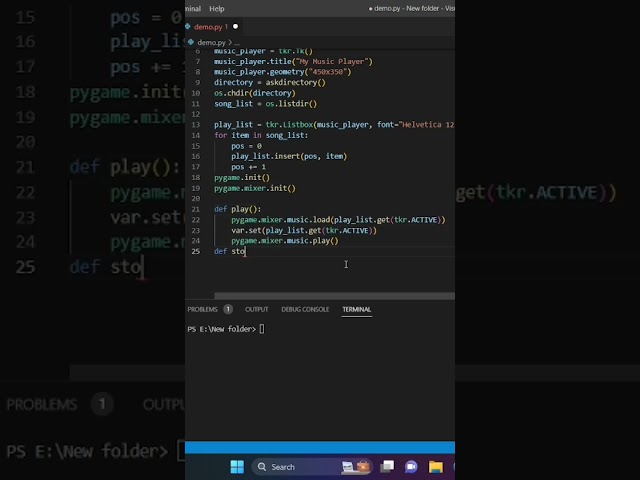The width and height of the screenshot is (640, 480).
Task: Click 'pos += 1' on line 17
Action: [x=249, y=167]
